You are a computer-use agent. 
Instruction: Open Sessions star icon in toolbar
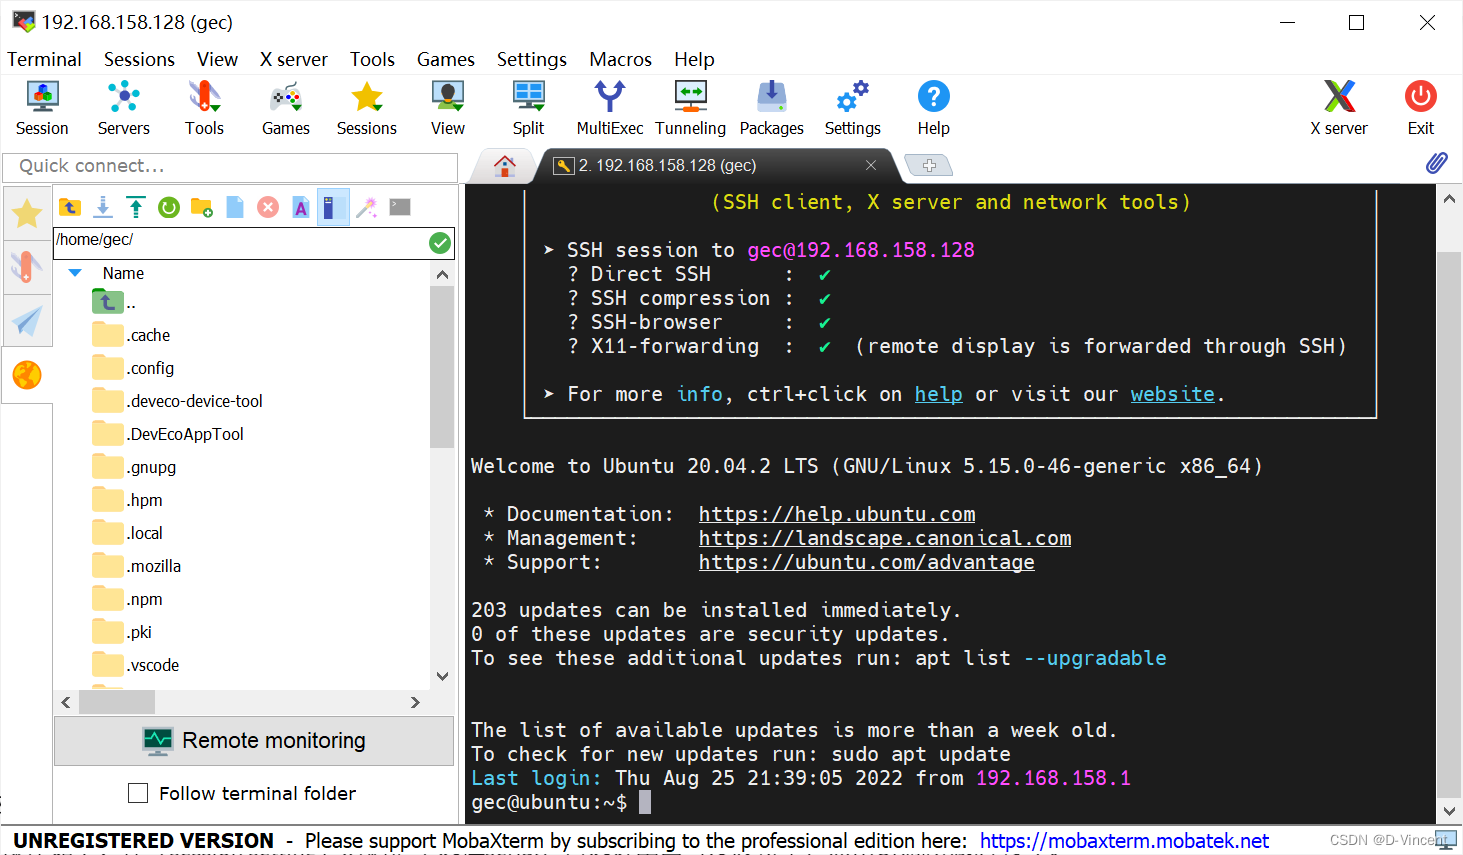[367, 108]
